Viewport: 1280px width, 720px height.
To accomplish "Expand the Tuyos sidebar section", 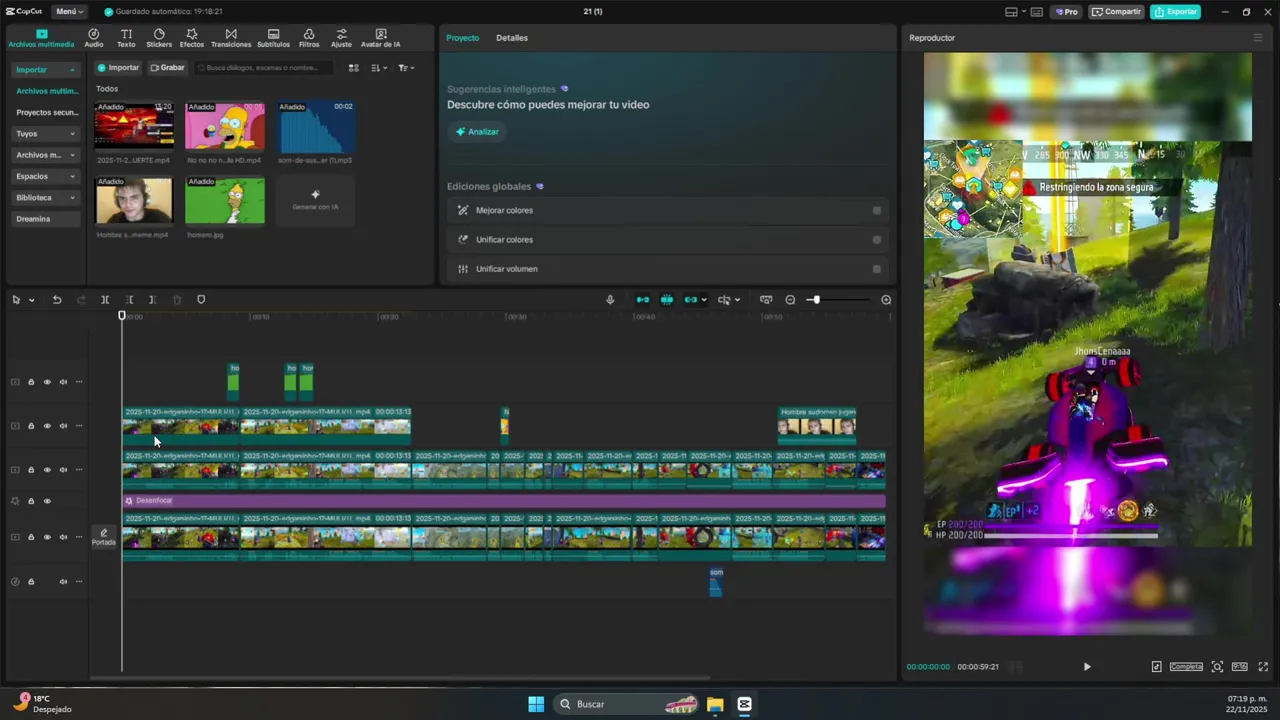I will [46, 134].
